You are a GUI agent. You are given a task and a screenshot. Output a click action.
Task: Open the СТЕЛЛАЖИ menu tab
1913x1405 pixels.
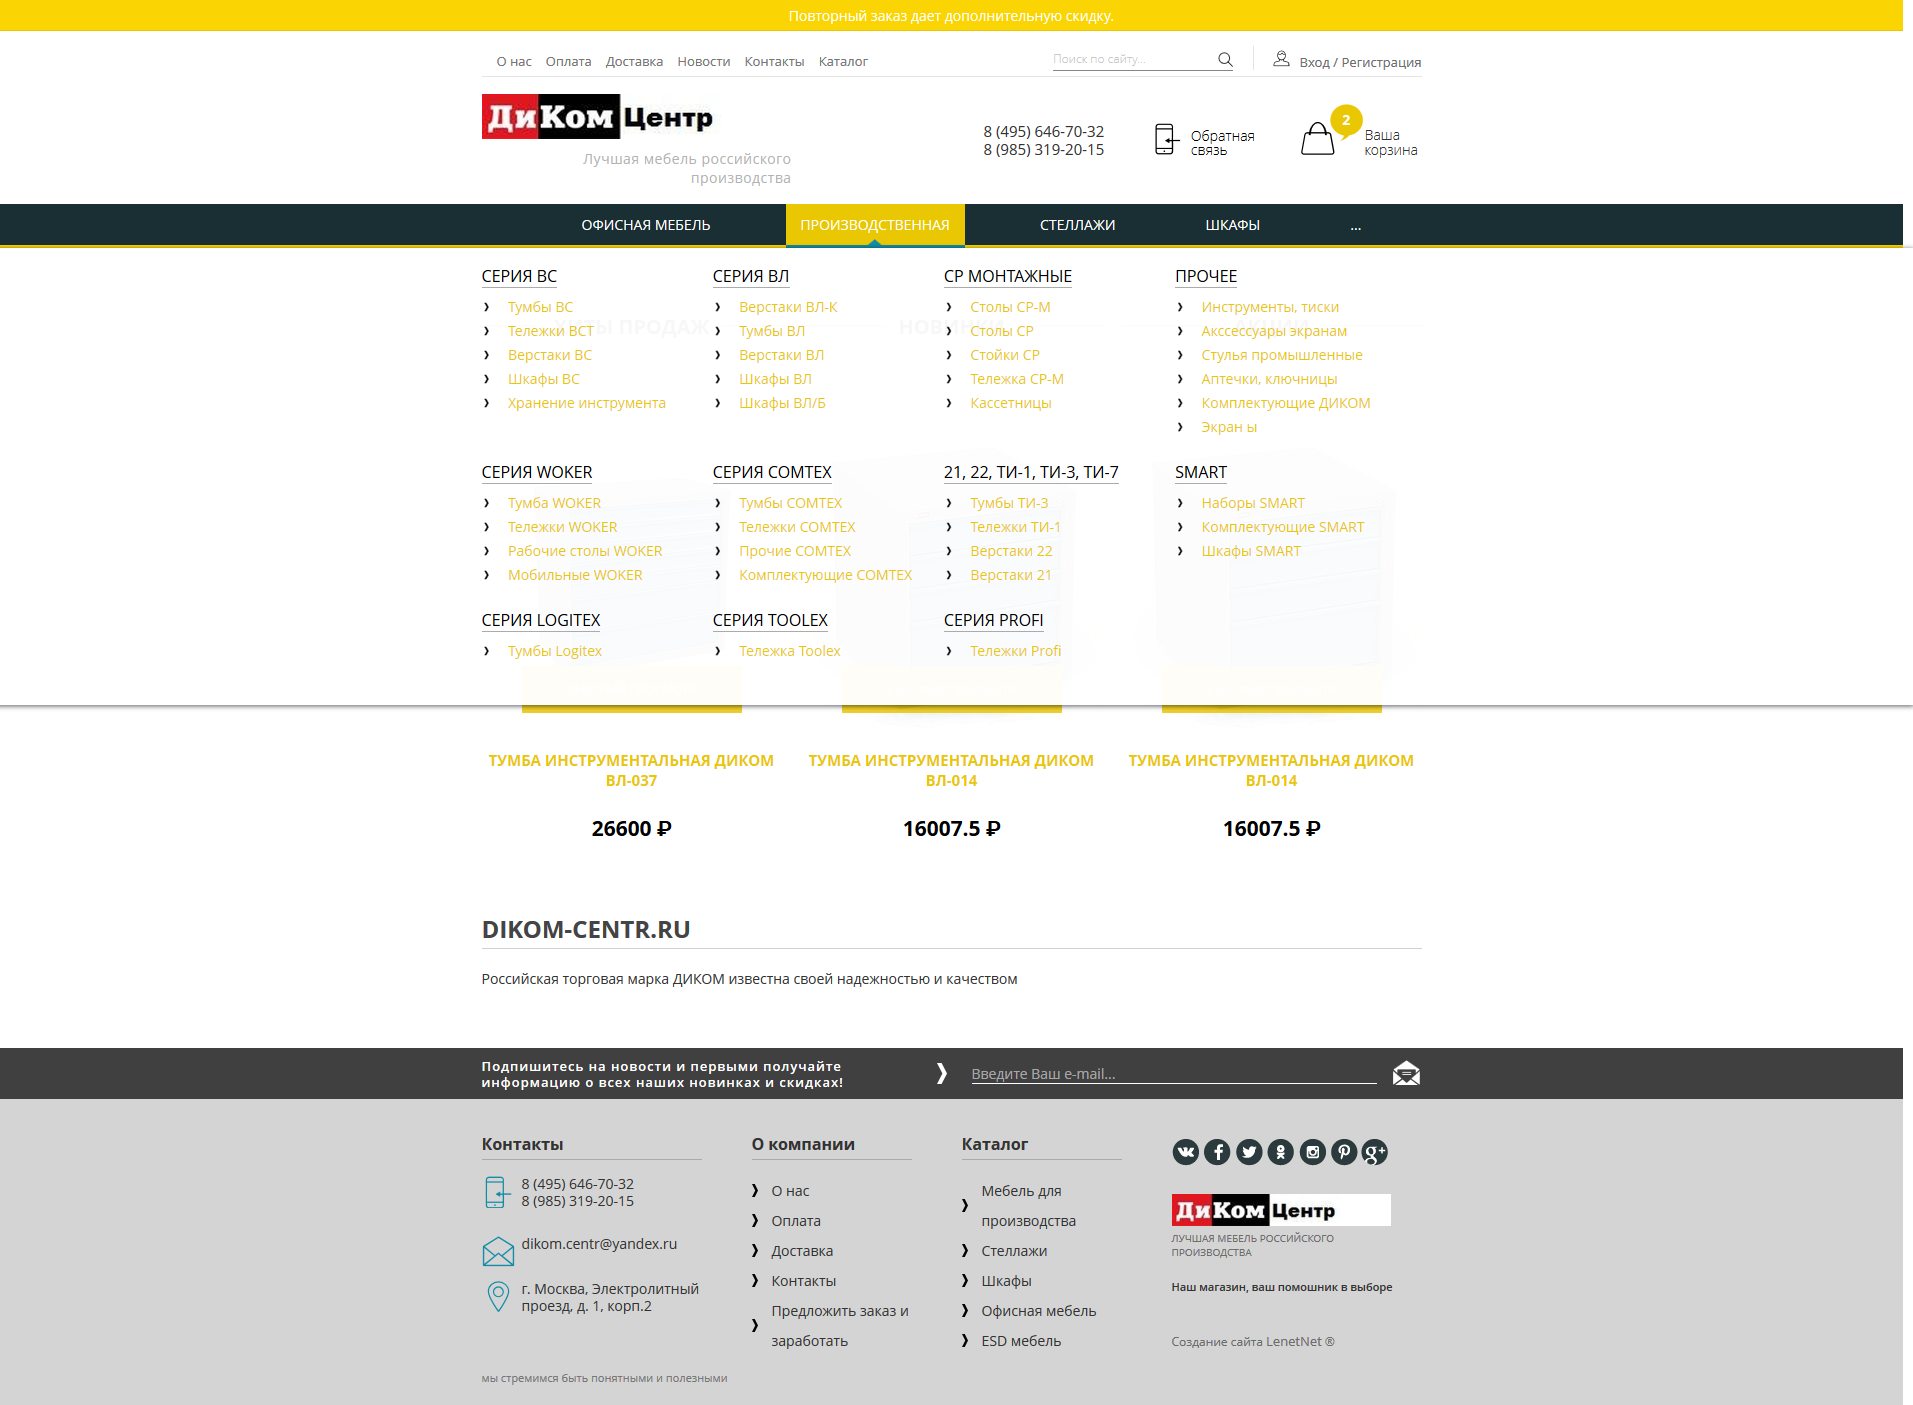pos(1077,225)
